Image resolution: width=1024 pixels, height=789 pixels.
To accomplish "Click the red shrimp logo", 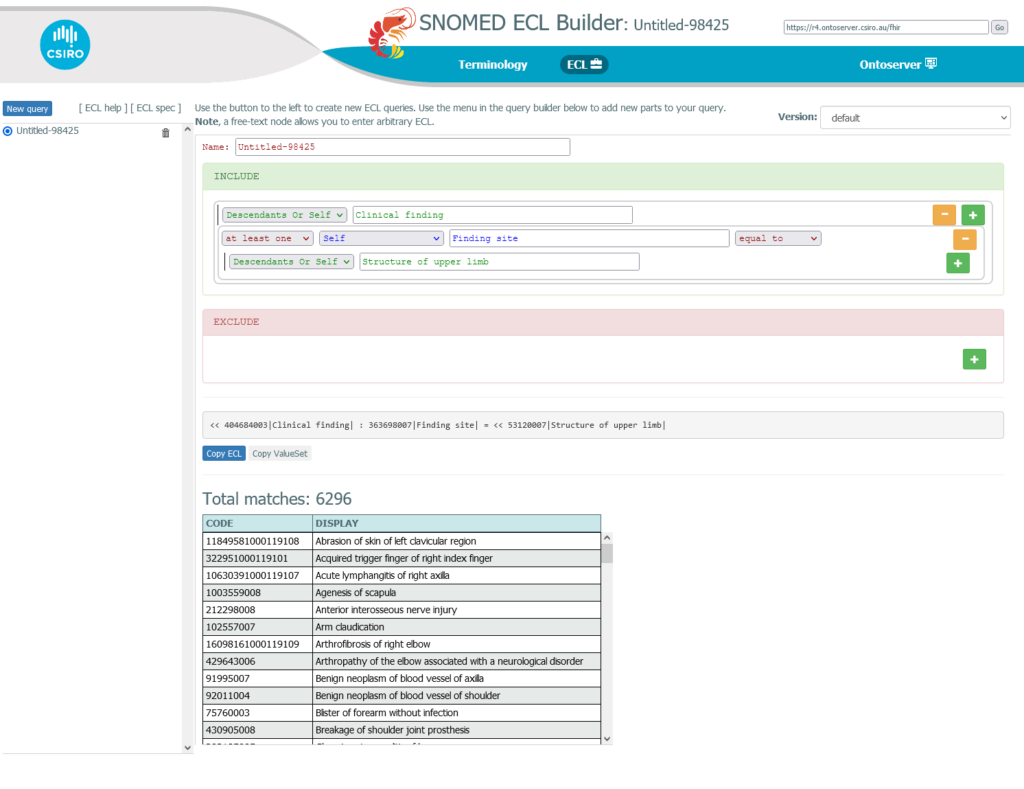I will tap(391, 33).
